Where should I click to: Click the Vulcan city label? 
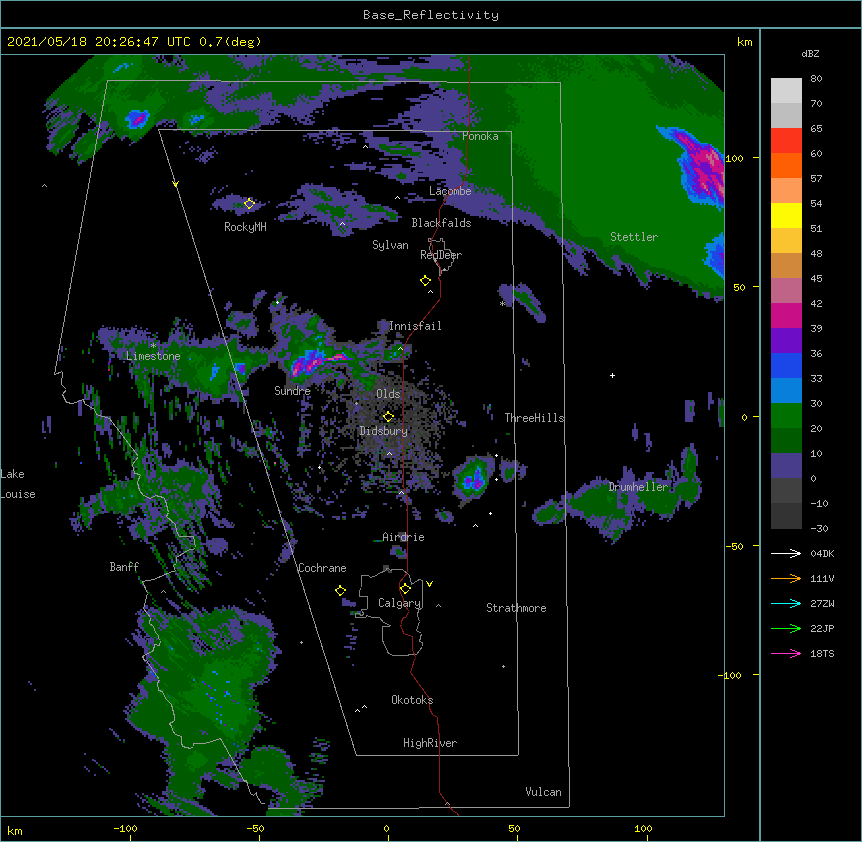point(543,792)
